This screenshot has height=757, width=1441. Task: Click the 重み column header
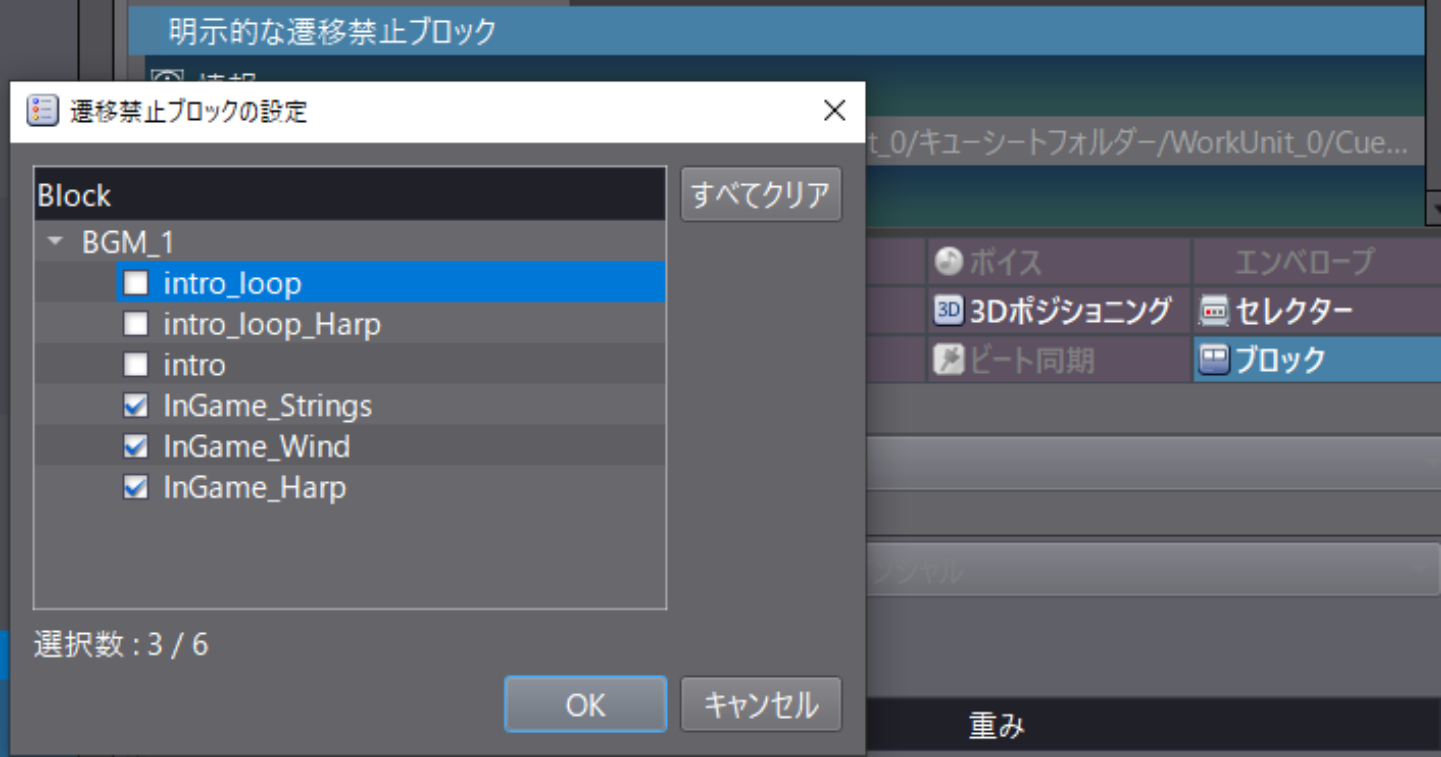click(996, 726)
